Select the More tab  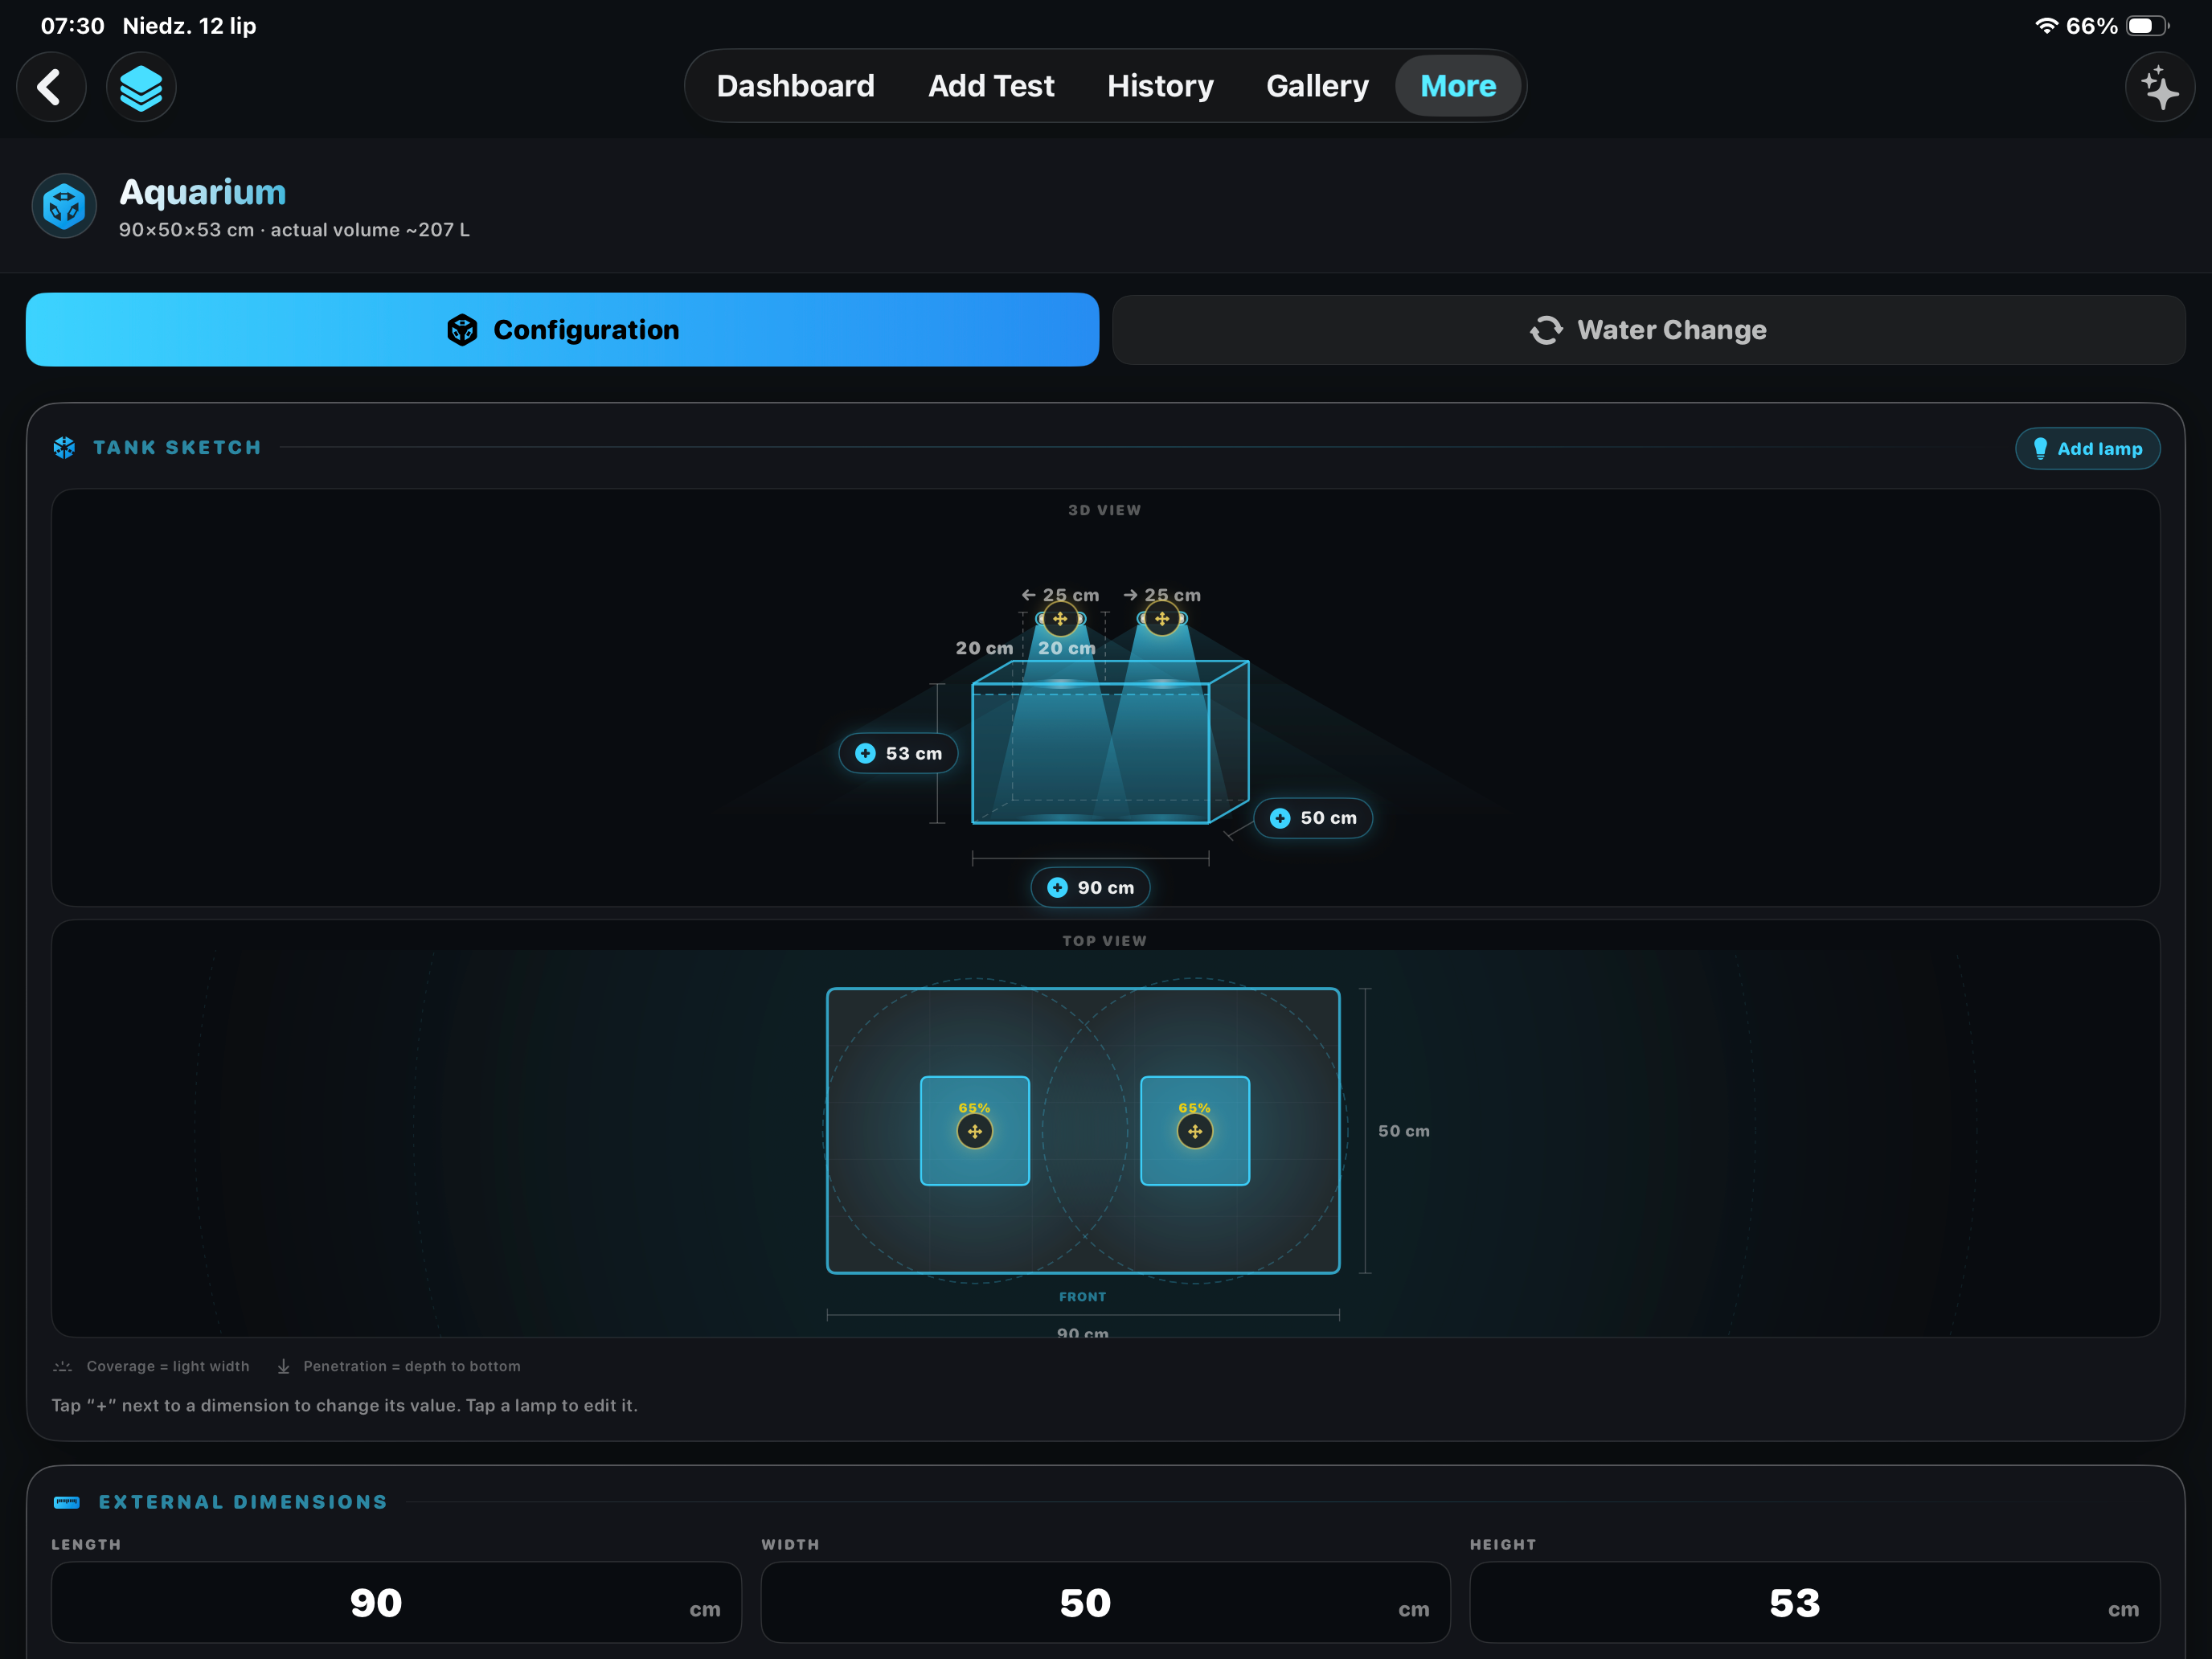[1458, 86]
